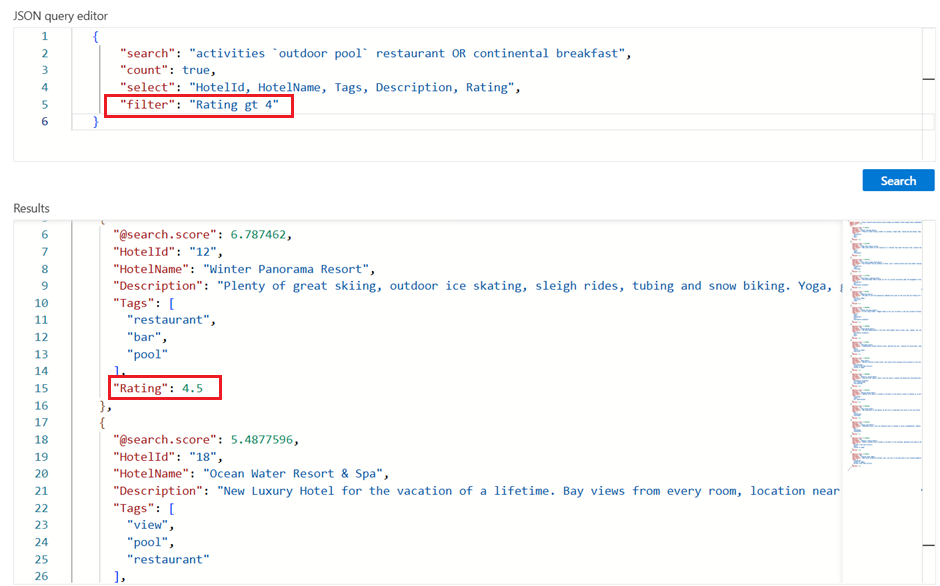Click the Winter Panorama Resort hotel name

(x=289, y=269)
